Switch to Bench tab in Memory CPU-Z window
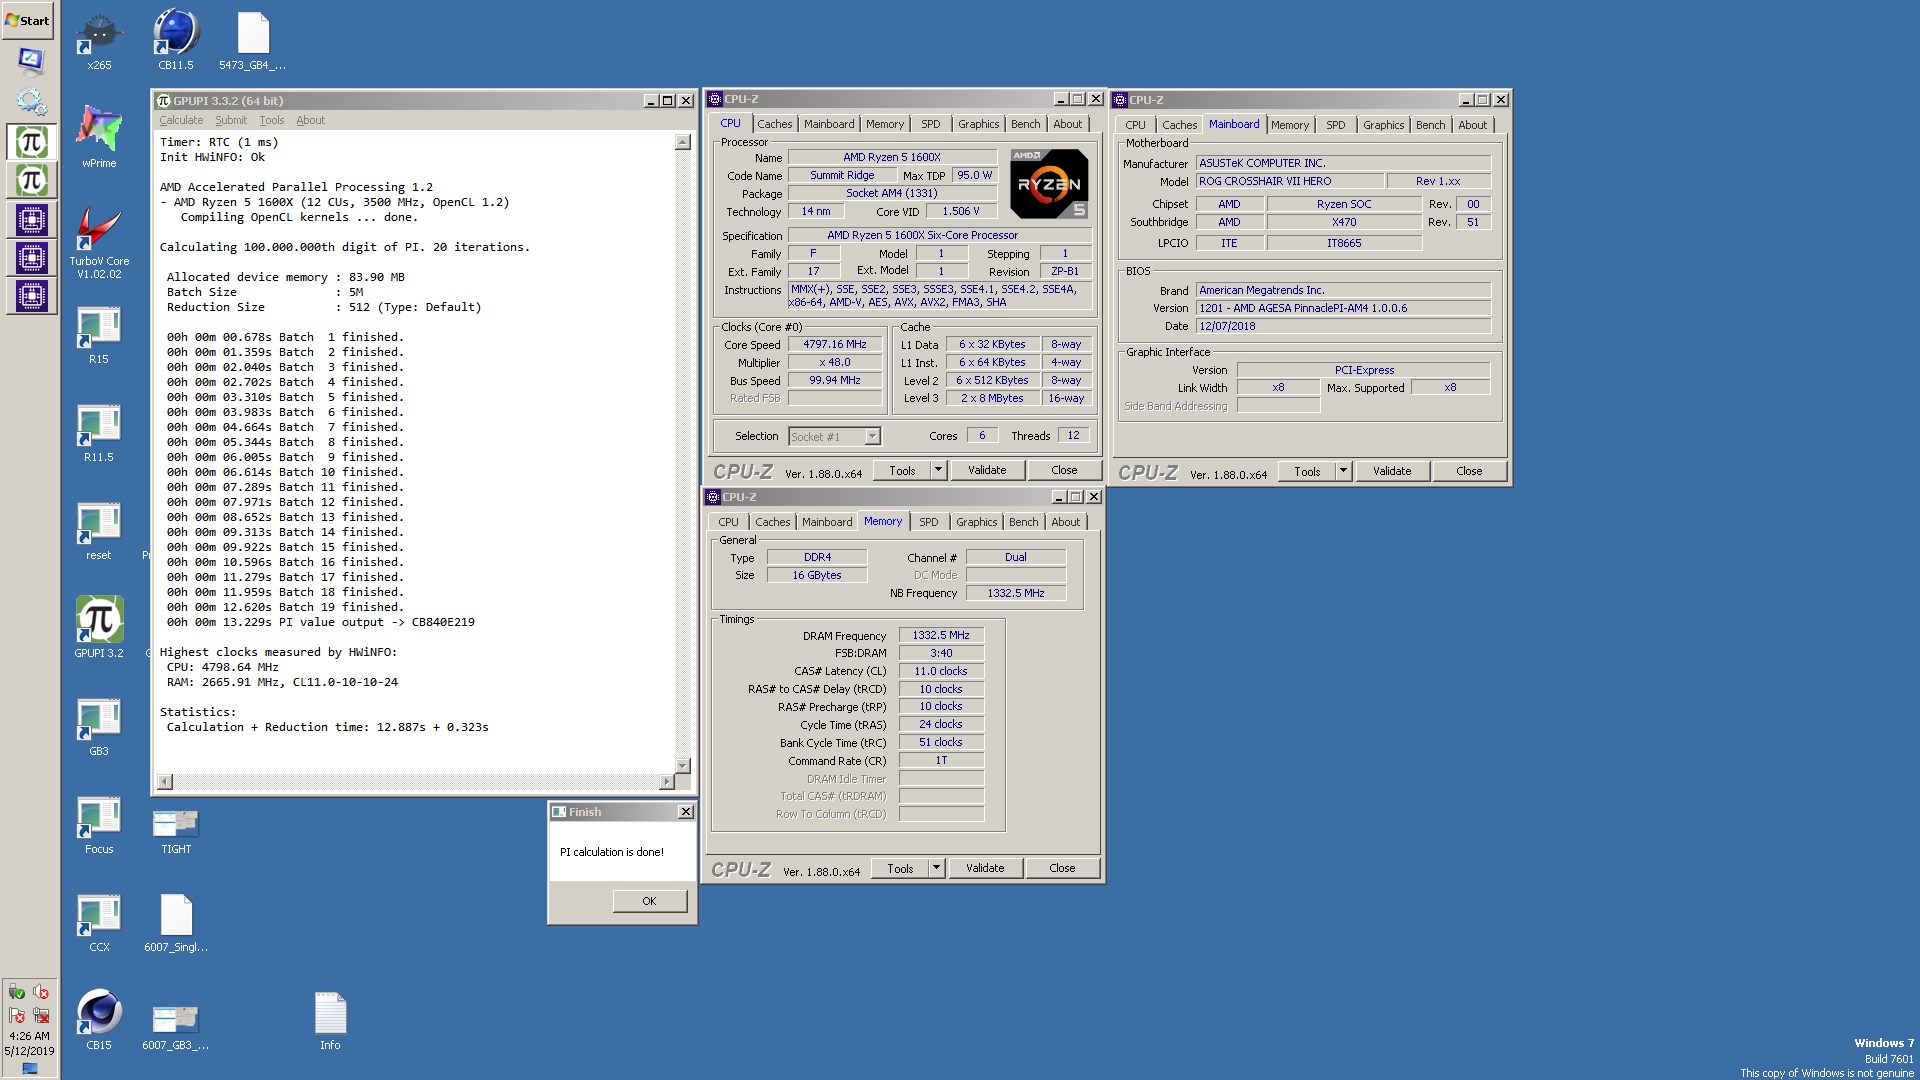Viewport: 1920px width, 1080px height. 1023,522
